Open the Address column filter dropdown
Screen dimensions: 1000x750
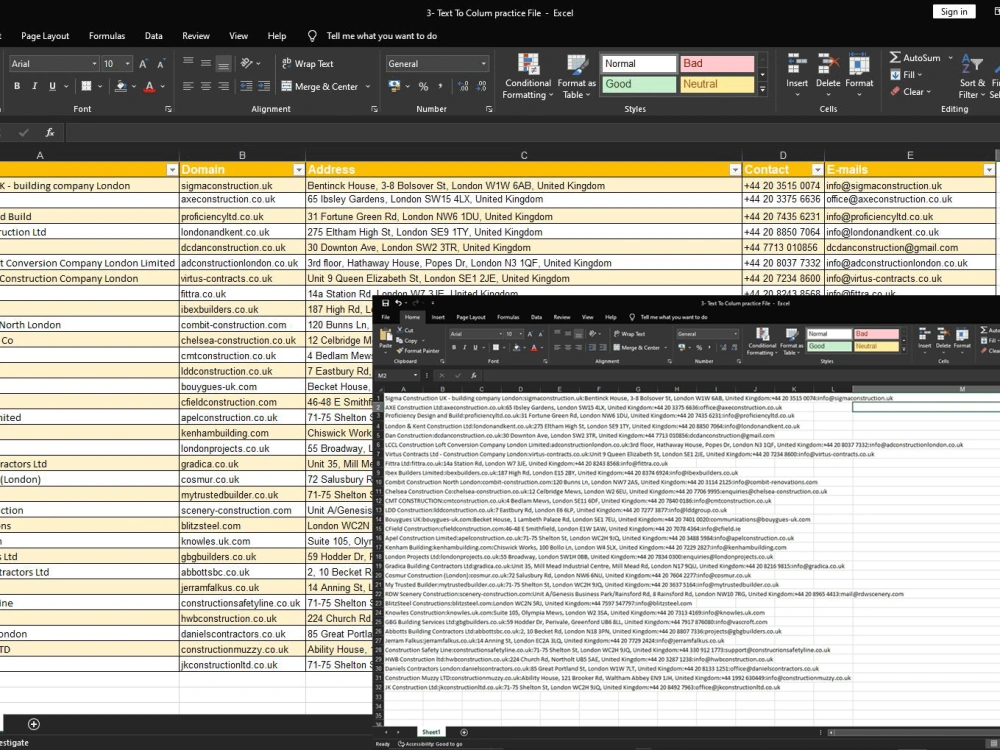[x=735, y=170]
